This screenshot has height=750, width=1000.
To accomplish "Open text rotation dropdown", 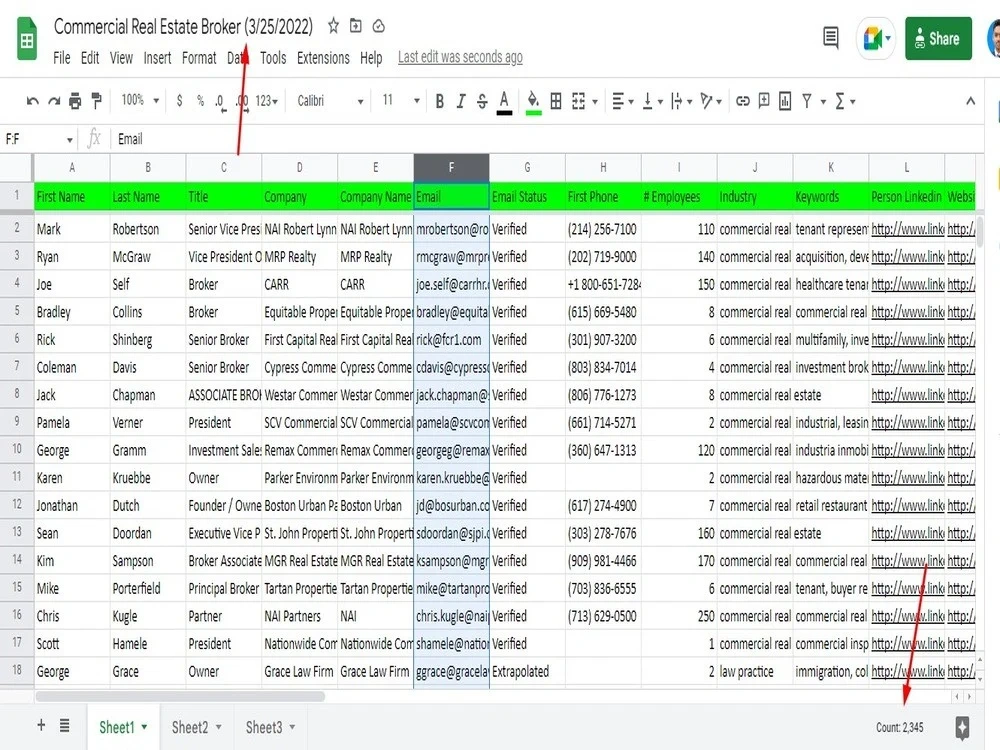I will click(x=710, y=101).
